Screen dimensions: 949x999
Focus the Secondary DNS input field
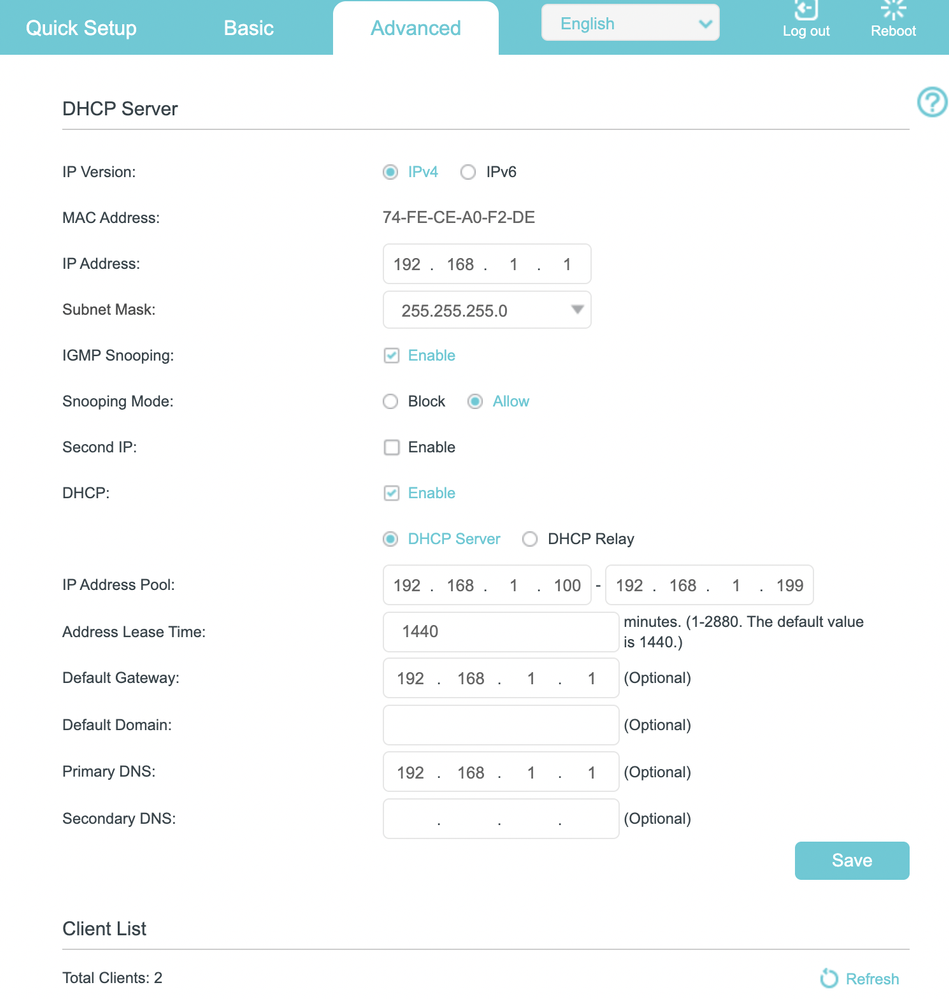(500, 819)
